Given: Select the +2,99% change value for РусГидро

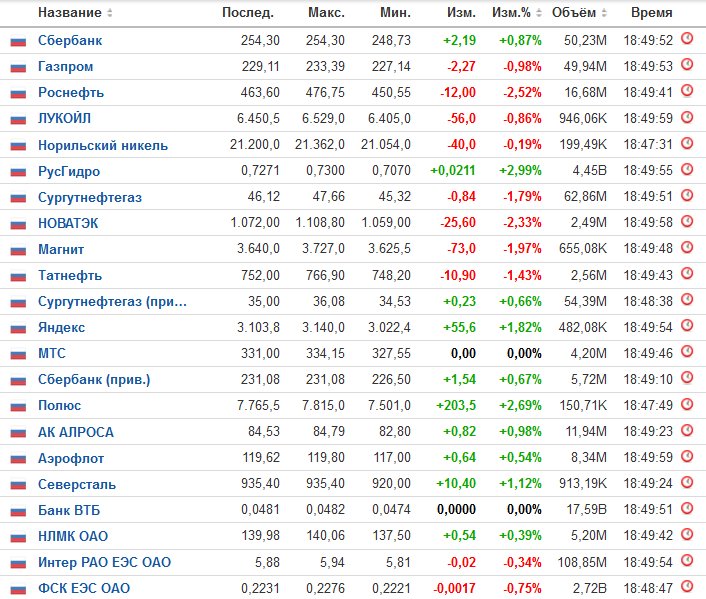Looking at the screenshot, I should coord(520,171).
